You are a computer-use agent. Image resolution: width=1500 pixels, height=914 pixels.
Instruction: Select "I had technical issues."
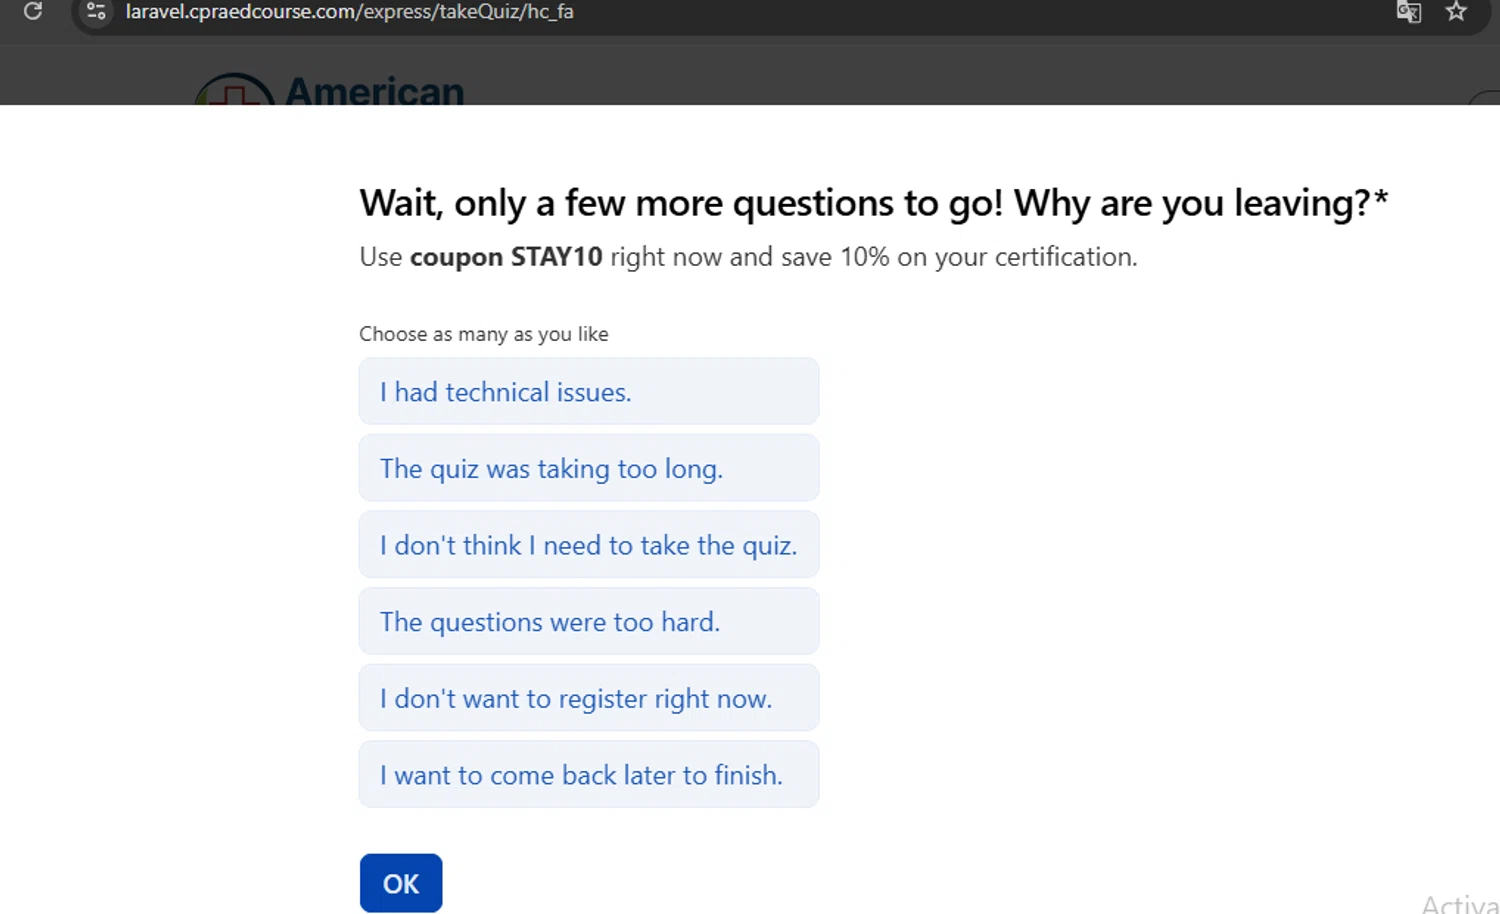(588, 392)
